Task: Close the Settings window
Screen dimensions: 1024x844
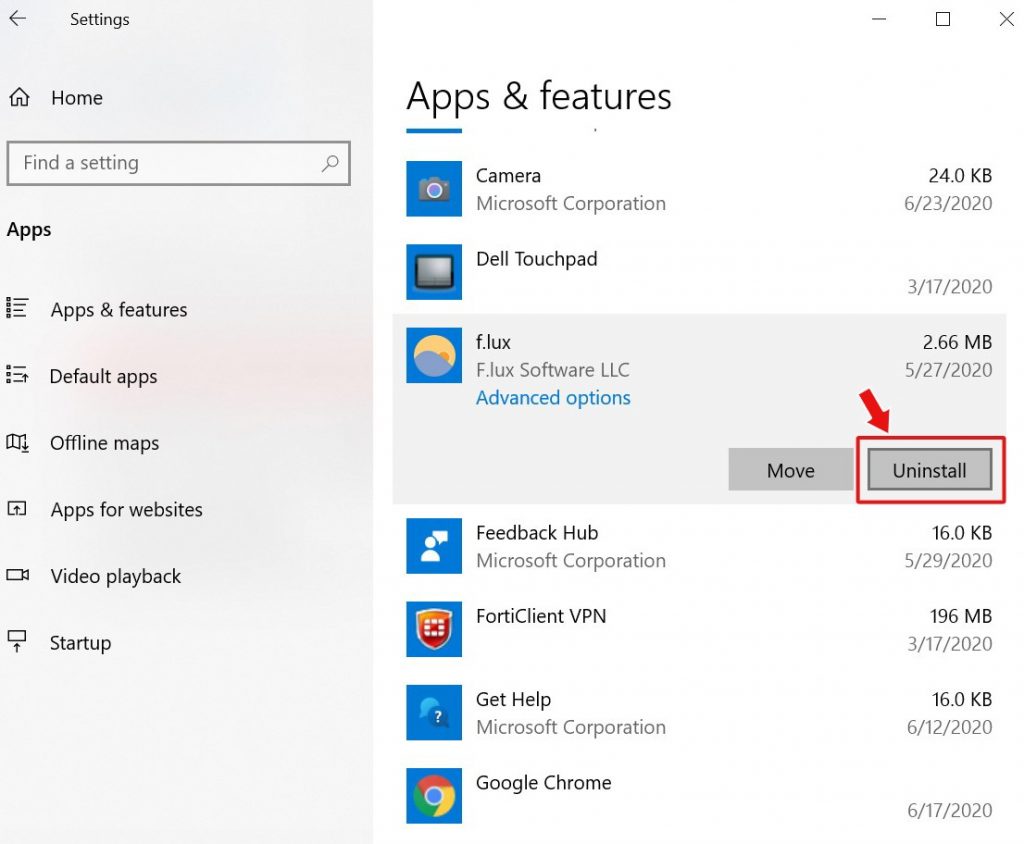Action: click(1006, 19)
